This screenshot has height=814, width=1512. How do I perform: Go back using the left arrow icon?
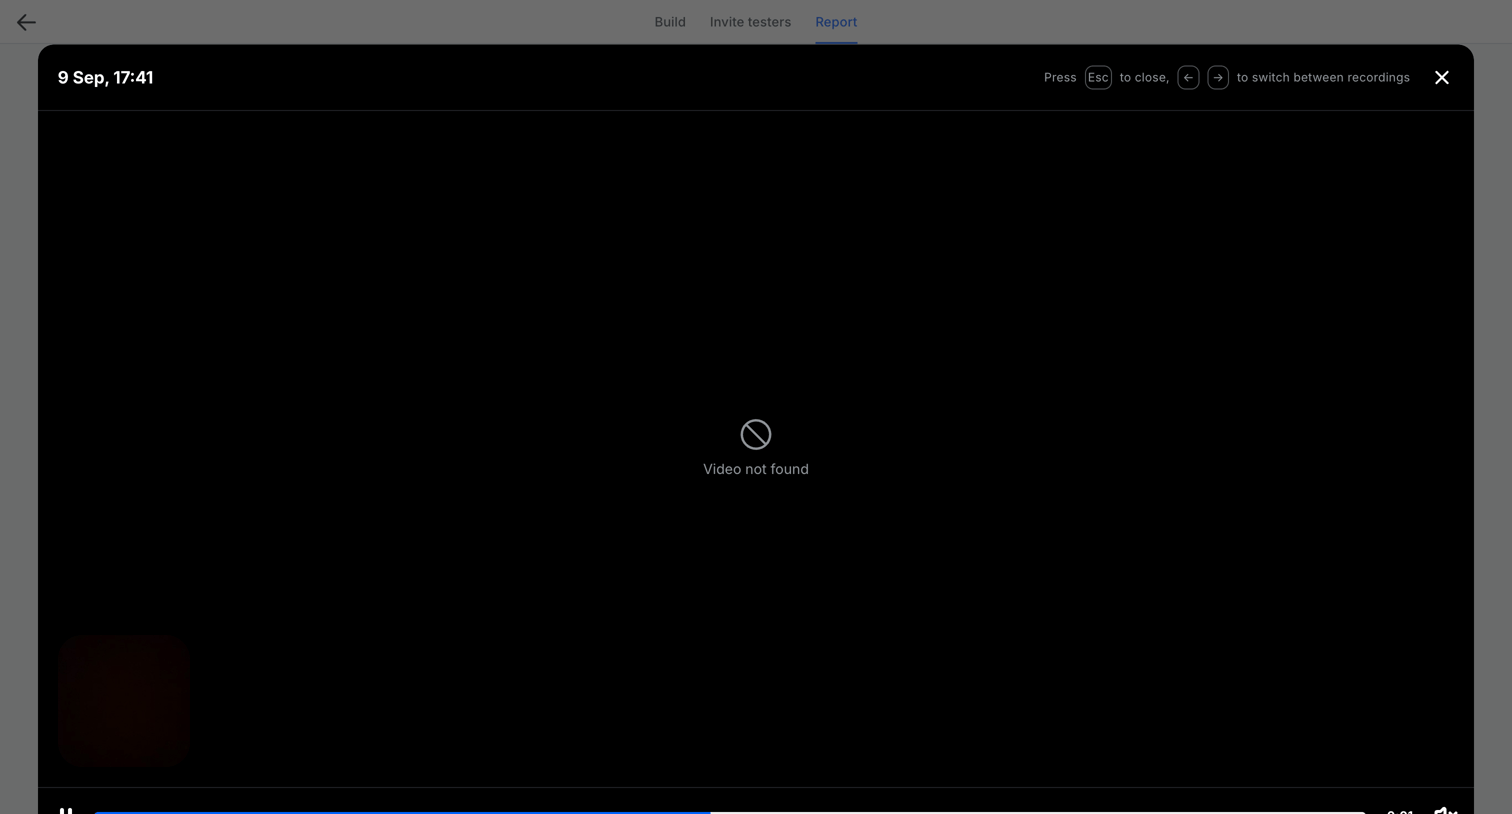(26, 22)
